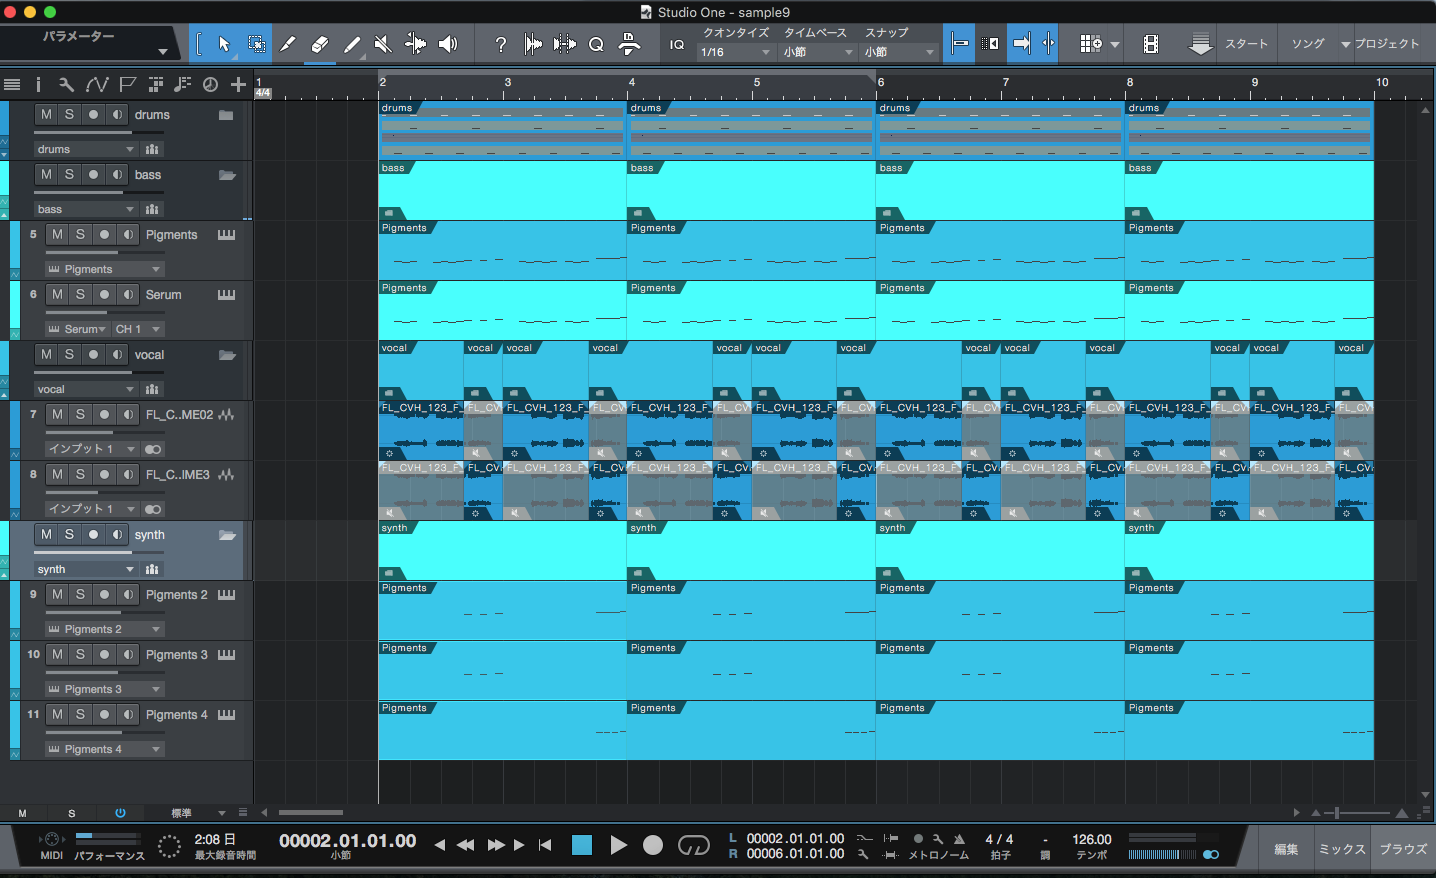Click the 4 / 4 time signature
Image resolution: width=1436 pixels, height=878 pixels.
coord(999,840)
